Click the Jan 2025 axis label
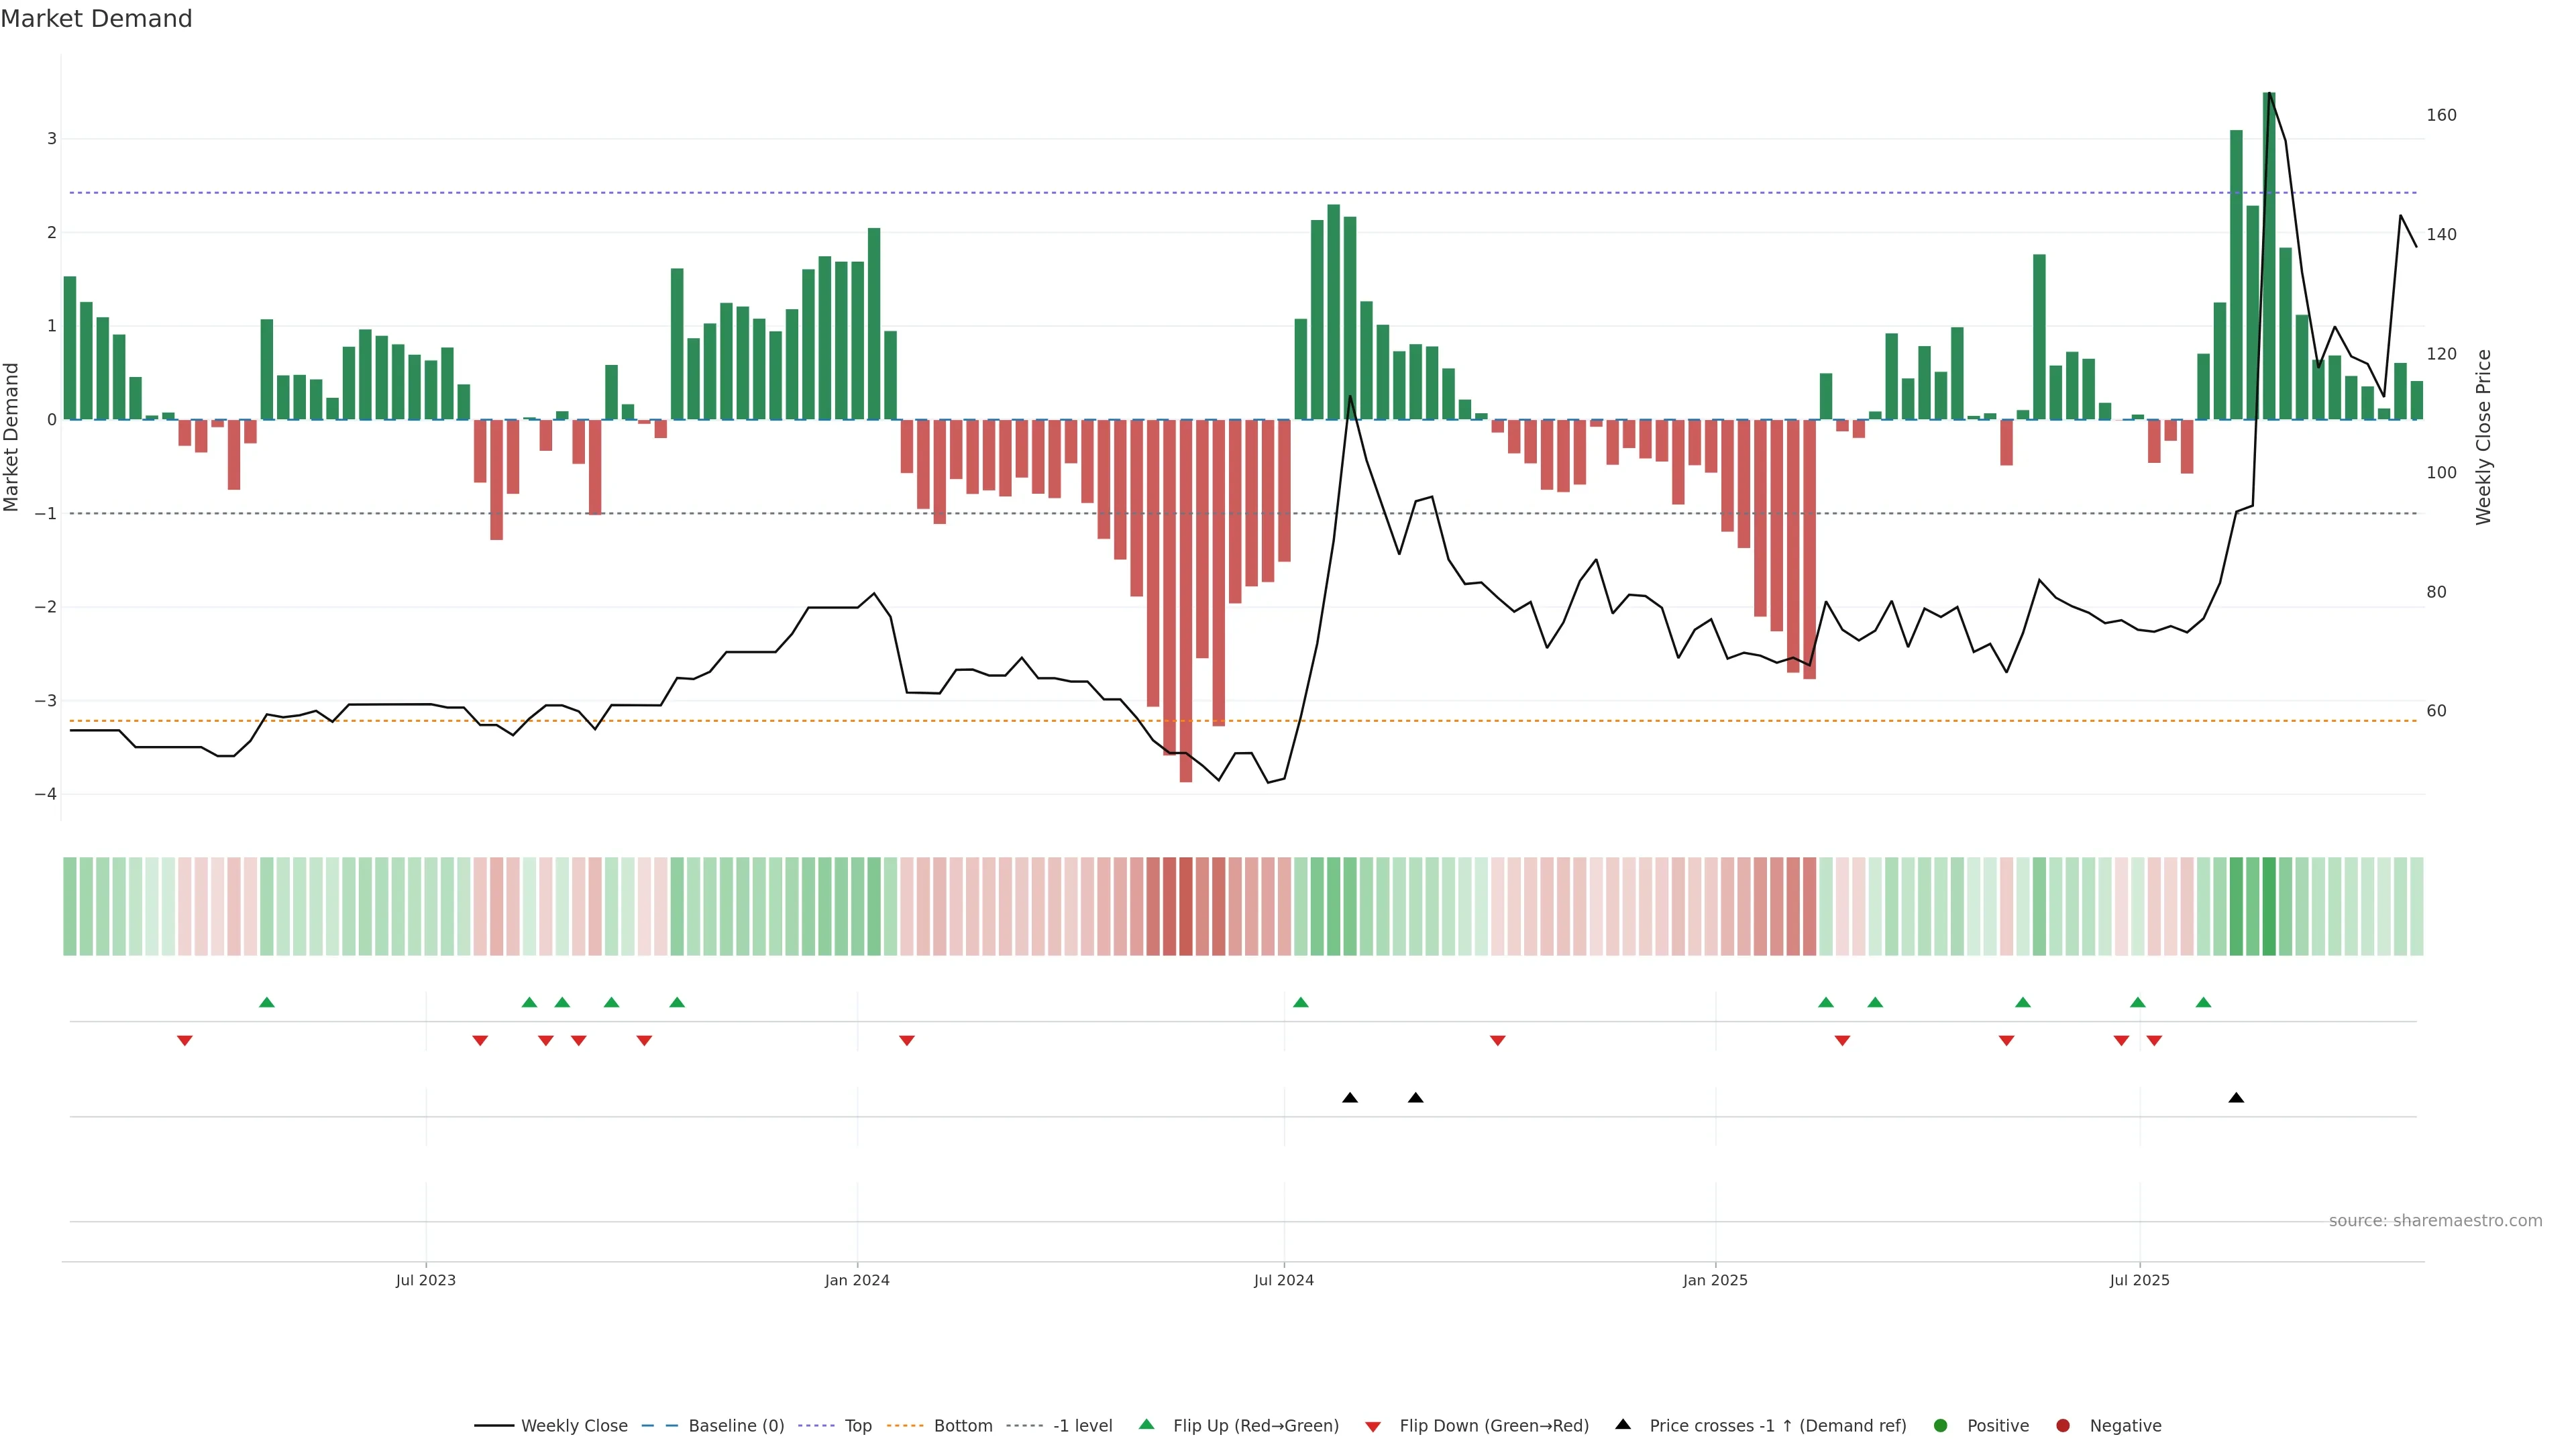This screenshot has width=2576, height=1449. tap(1715, 1281)
